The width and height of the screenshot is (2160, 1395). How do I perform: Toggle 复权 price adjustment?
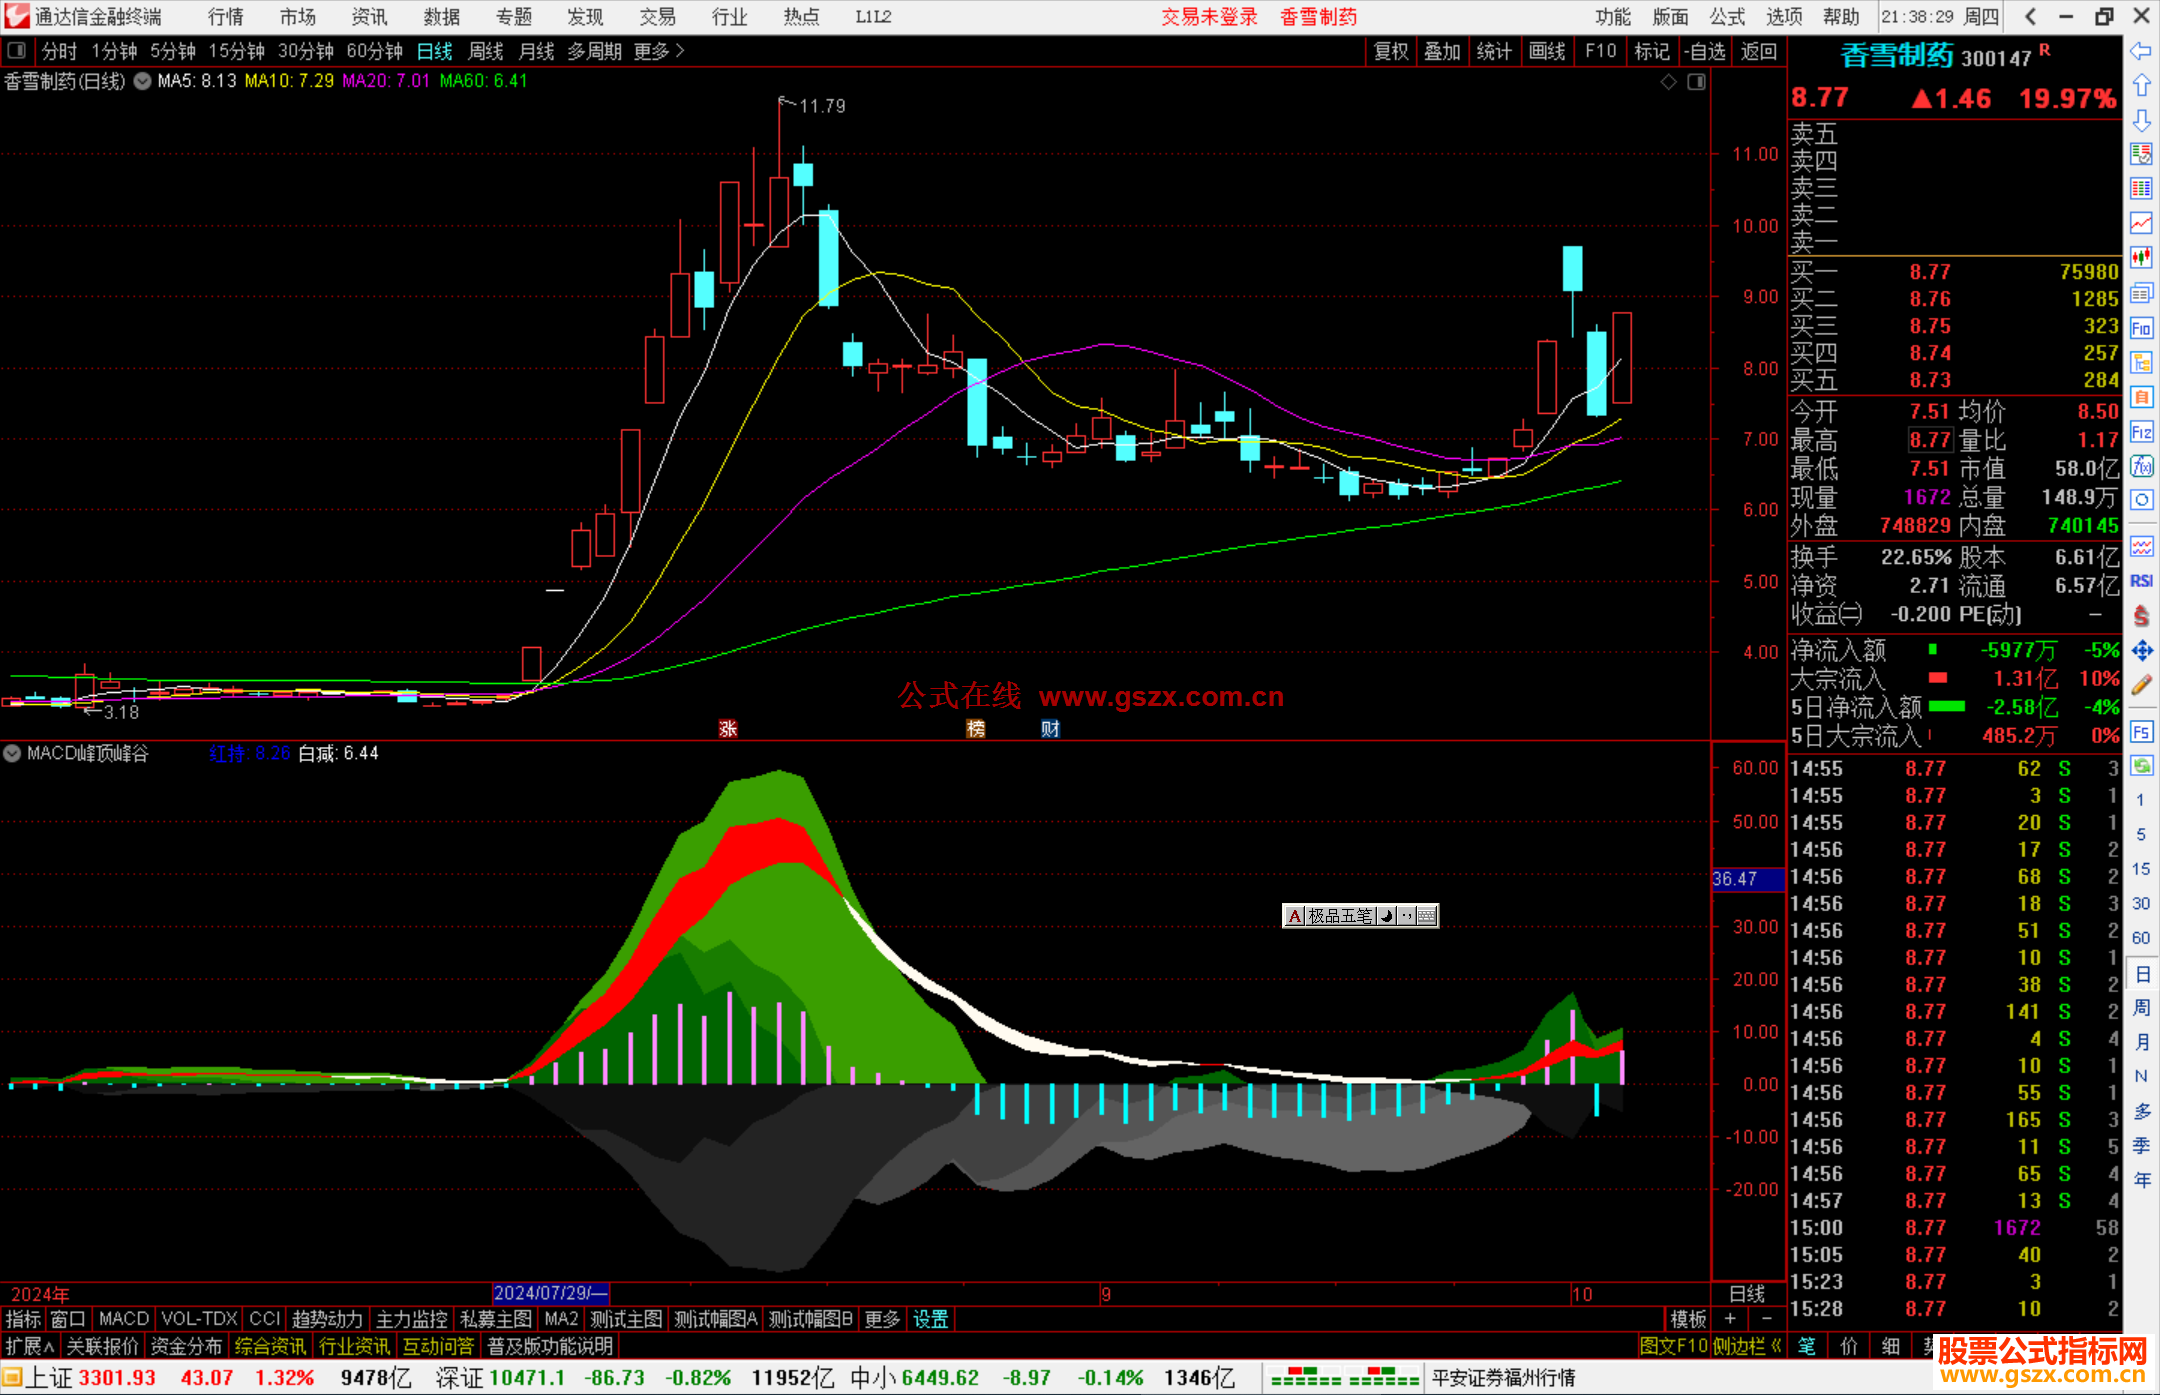(x=1391, y=51)
